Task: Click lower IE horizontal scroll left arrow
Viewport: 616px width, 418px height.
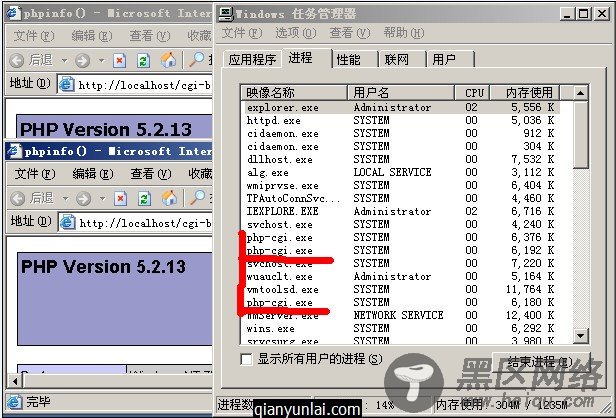Action: point(15,381)
